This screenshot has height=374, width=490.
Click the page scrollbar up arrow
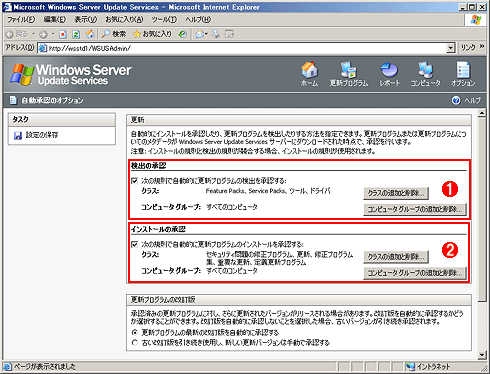pyautogui.click(x=482, y=114)
